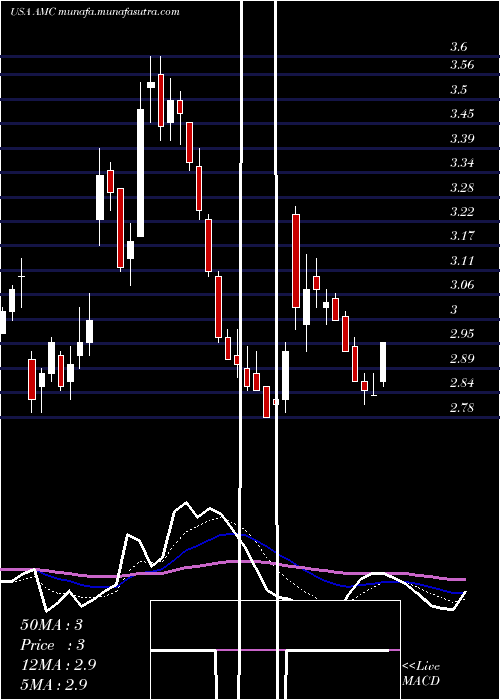Click the 3.22 price axis label
Viewport: 500px width, 700px height.
pos(461,211)
